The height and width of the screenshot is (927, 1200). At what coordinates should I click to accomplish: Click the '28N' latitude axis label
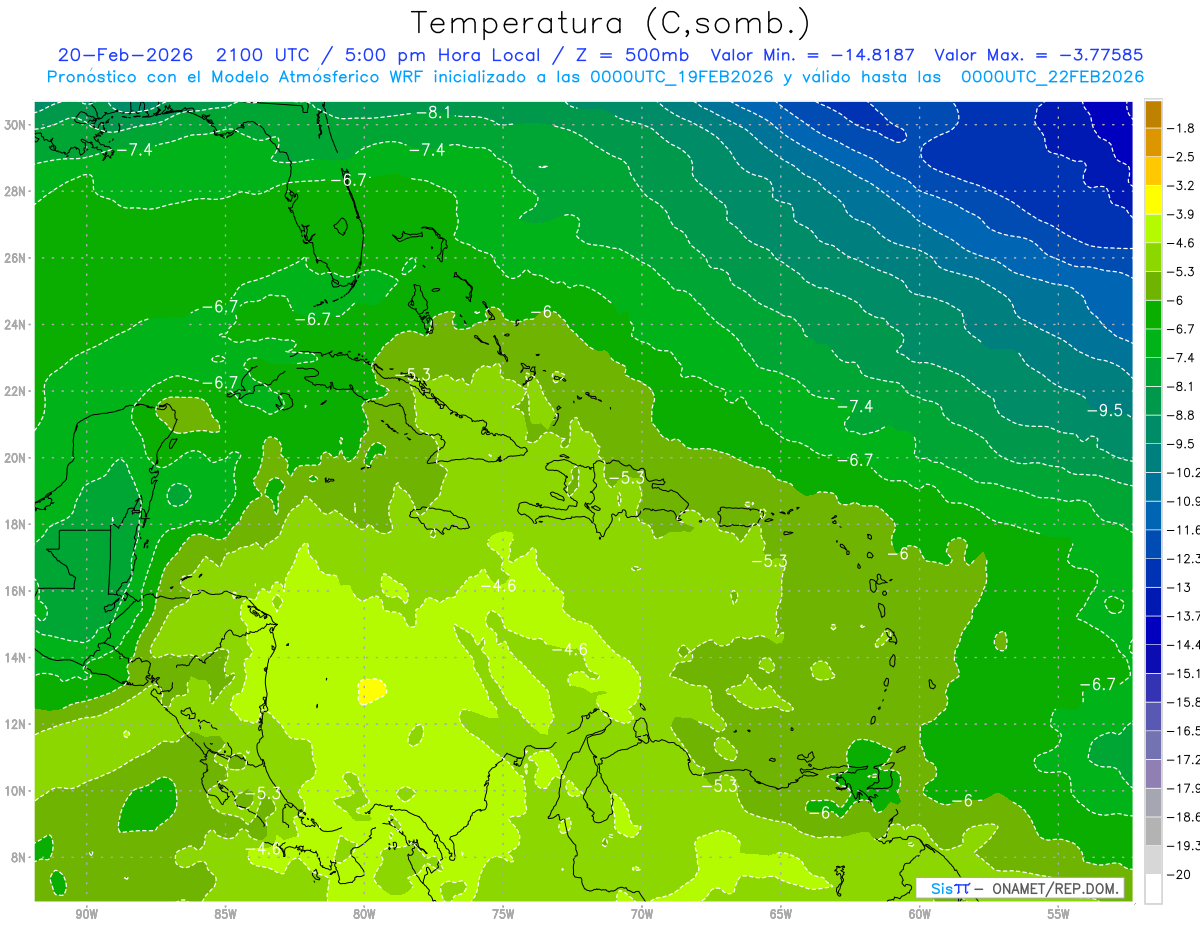click(15, 191)
